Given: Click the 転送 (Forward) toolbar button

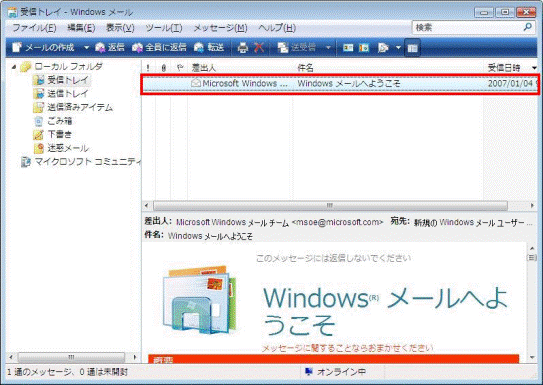Looking at the screenshot, I should (209, 47).
